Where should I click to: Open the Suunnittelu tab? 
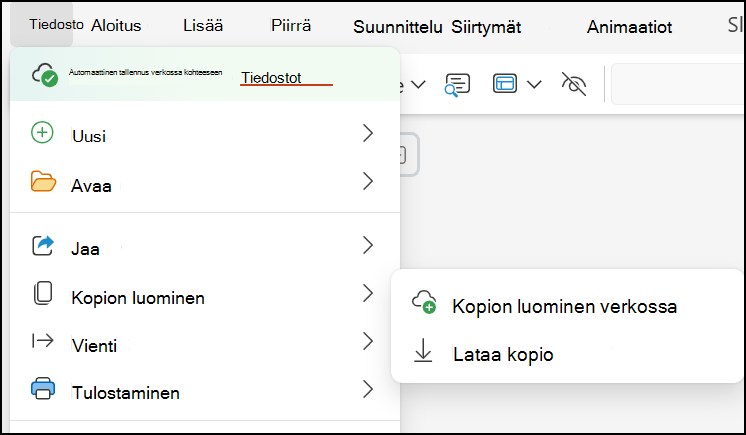(398, 27)
